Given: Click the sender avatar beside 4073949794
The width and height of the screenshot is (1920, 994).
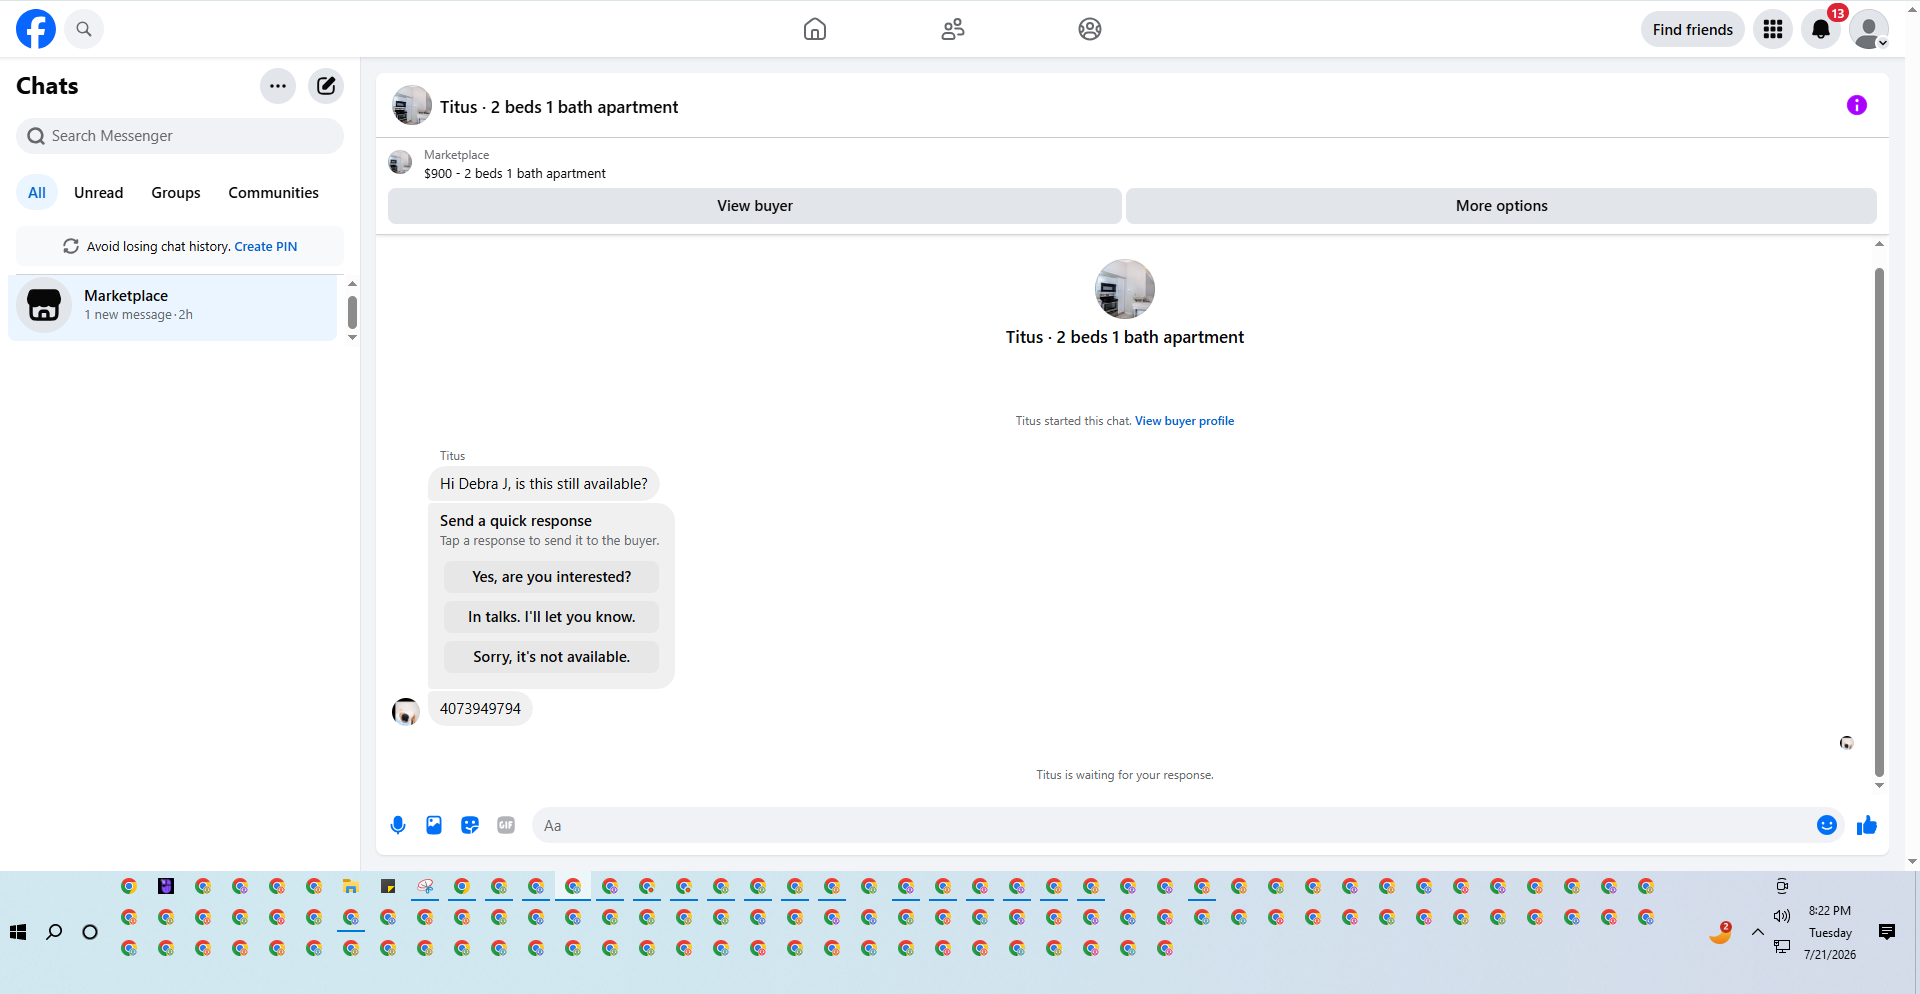Looking at the screenshot, I should click(x=406, y=712).
